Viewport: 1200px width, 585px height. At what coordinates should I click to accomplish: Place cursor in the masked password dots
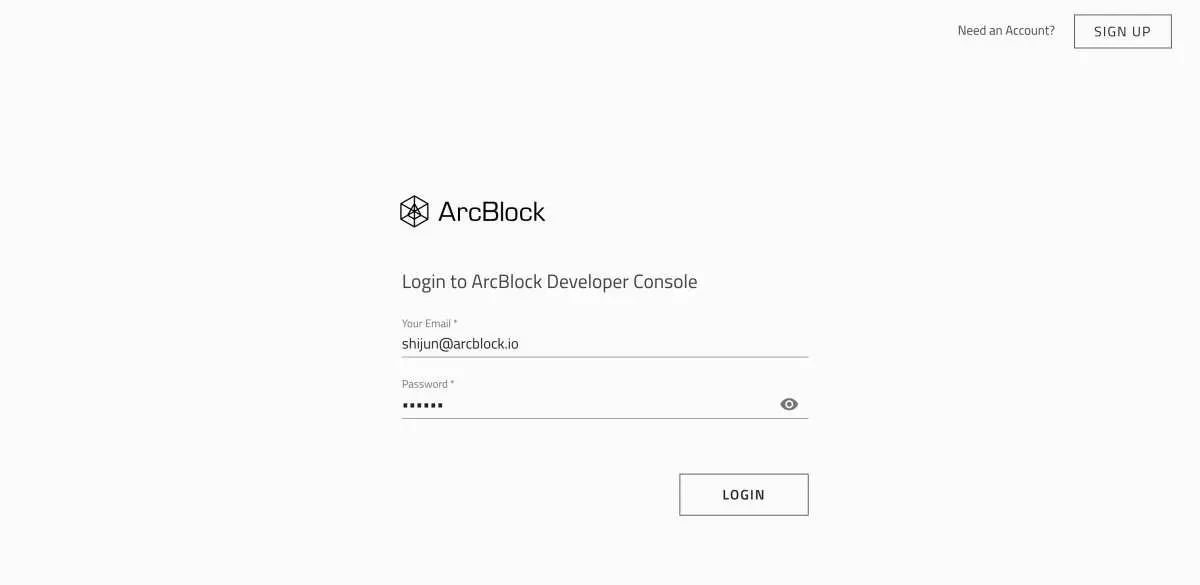click(x=422, y=405)
